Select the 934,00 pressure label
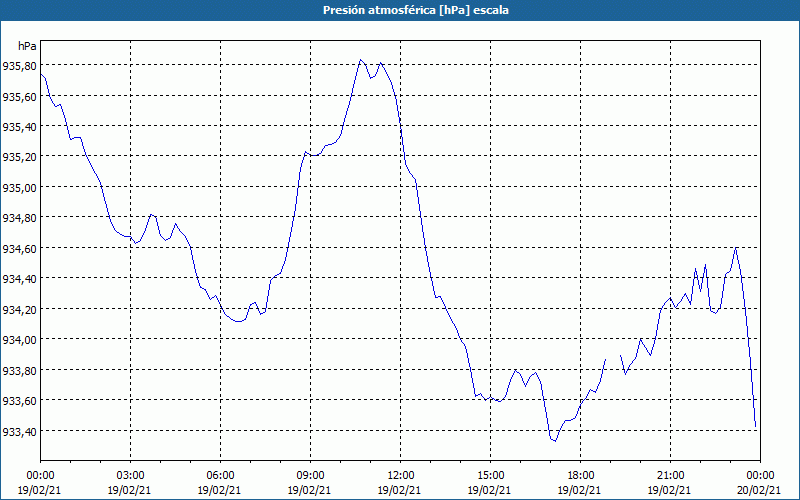 coord(19,340)
